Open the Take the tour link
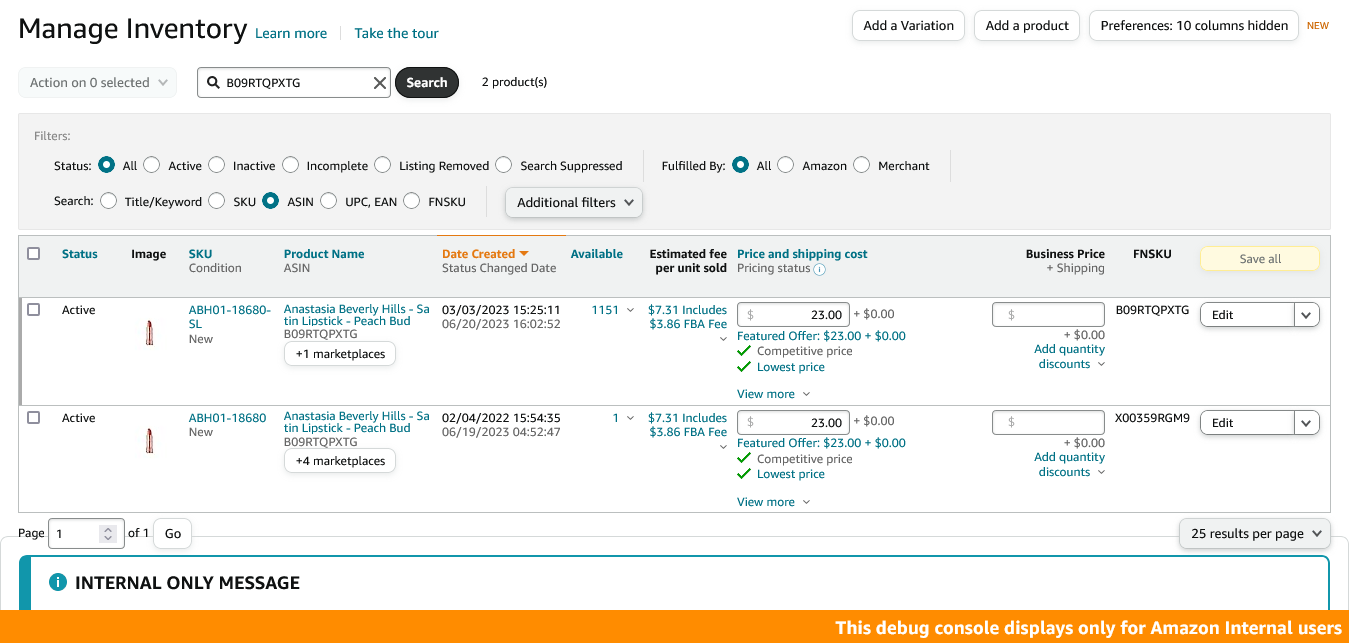This screenshot has height=643, width=1349. (396, 33)
